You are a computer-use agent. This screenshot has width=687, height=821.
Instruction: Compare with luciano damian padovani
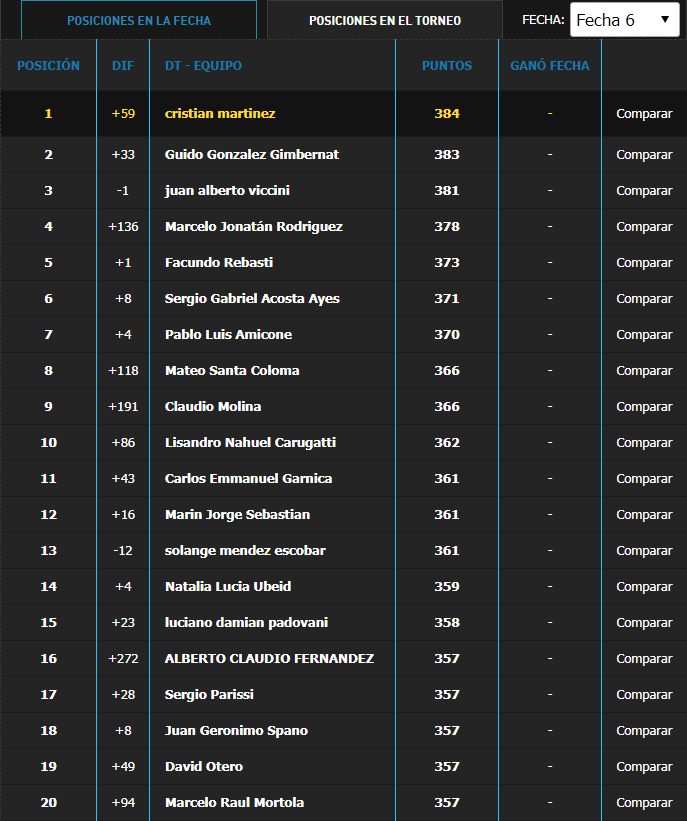(644, 623)
